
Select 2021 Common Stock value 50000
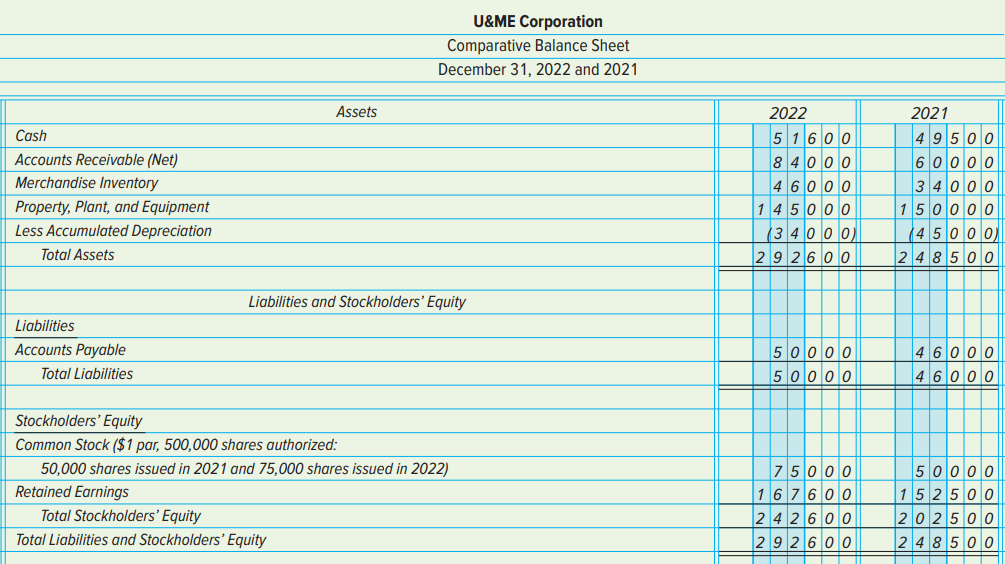pos(954,472)
